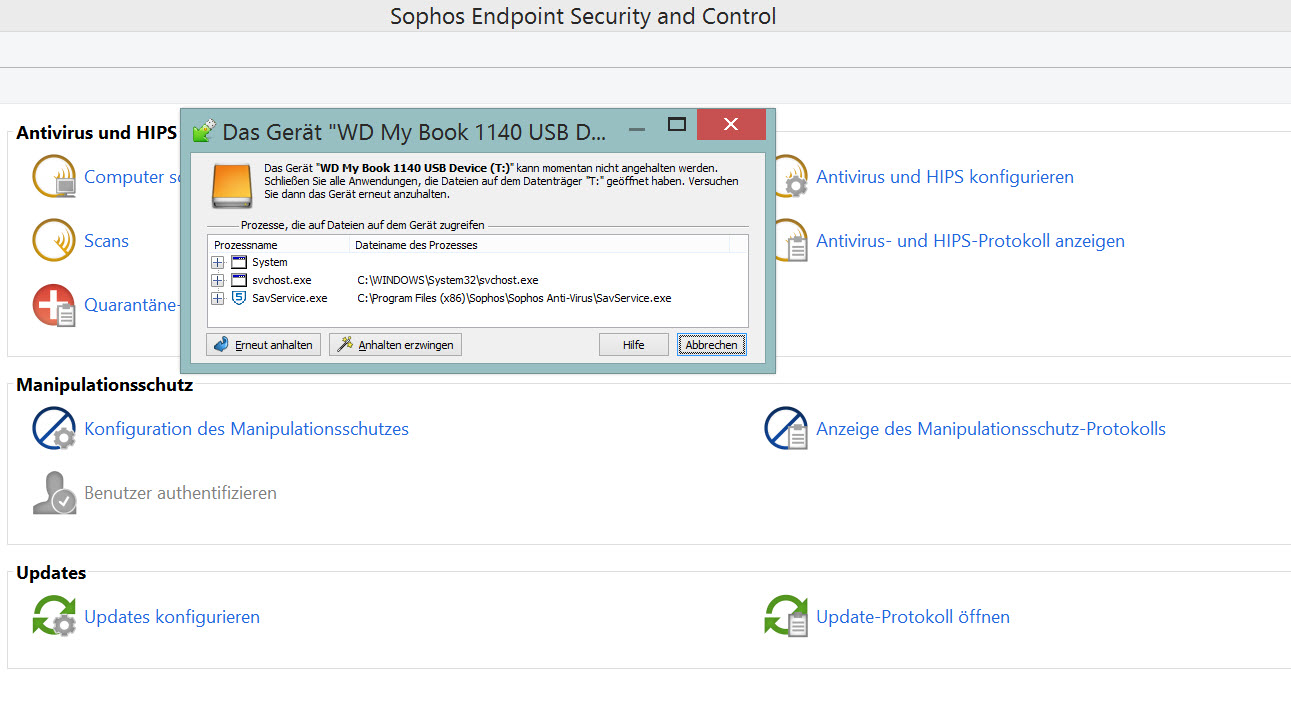
Task: Click the Manipulationsschutz-Protokoll icon
Action: tap(786, 429)
